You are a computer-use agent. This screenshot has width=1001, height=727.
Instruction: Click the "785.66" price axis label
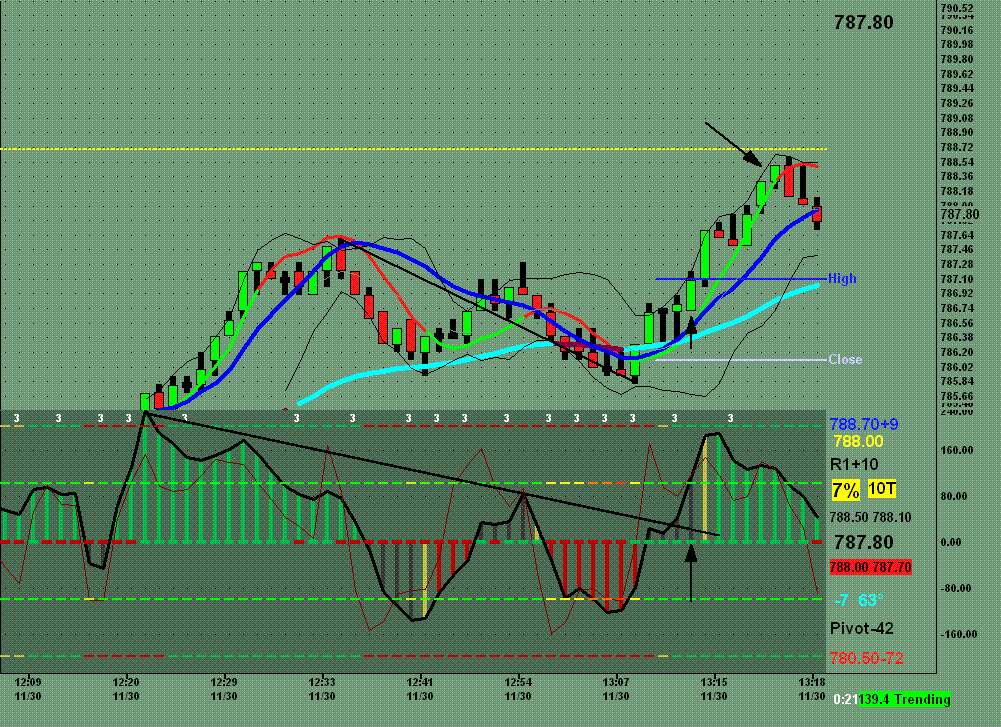pos(957,396)
